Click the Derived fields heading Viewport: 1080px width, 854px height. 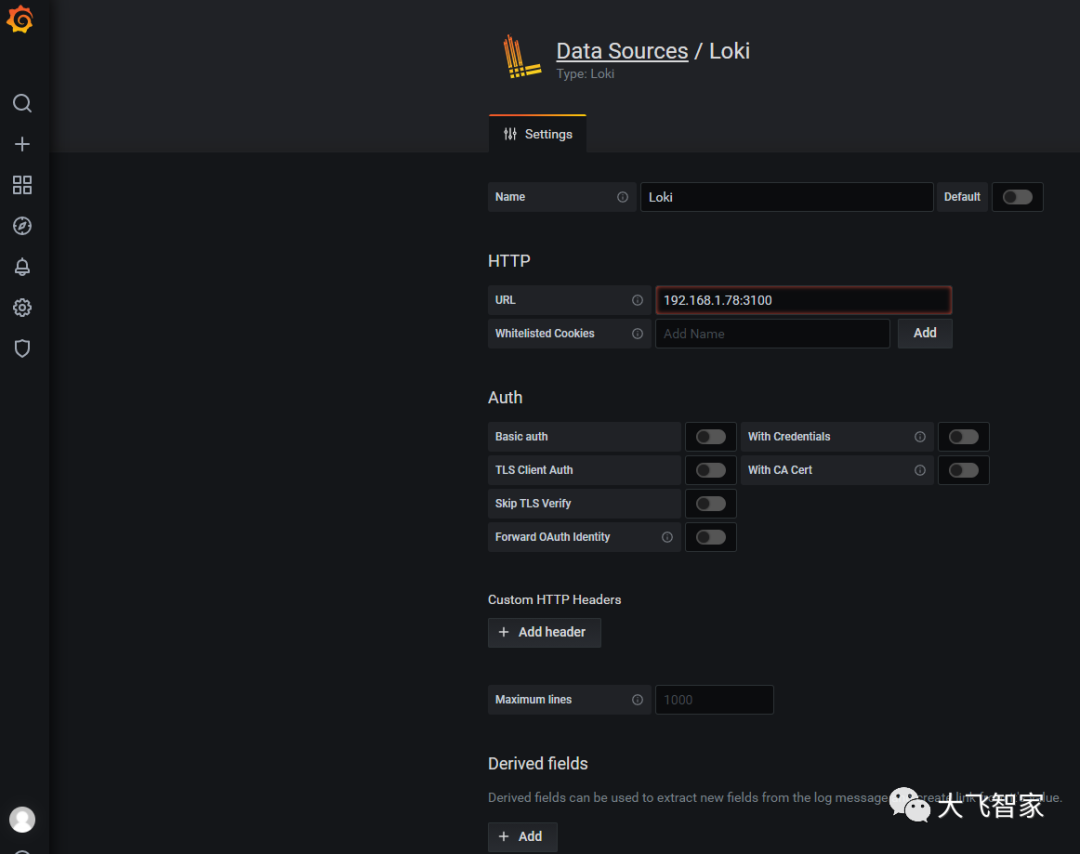pyautogui.click(x=538, y=764)
